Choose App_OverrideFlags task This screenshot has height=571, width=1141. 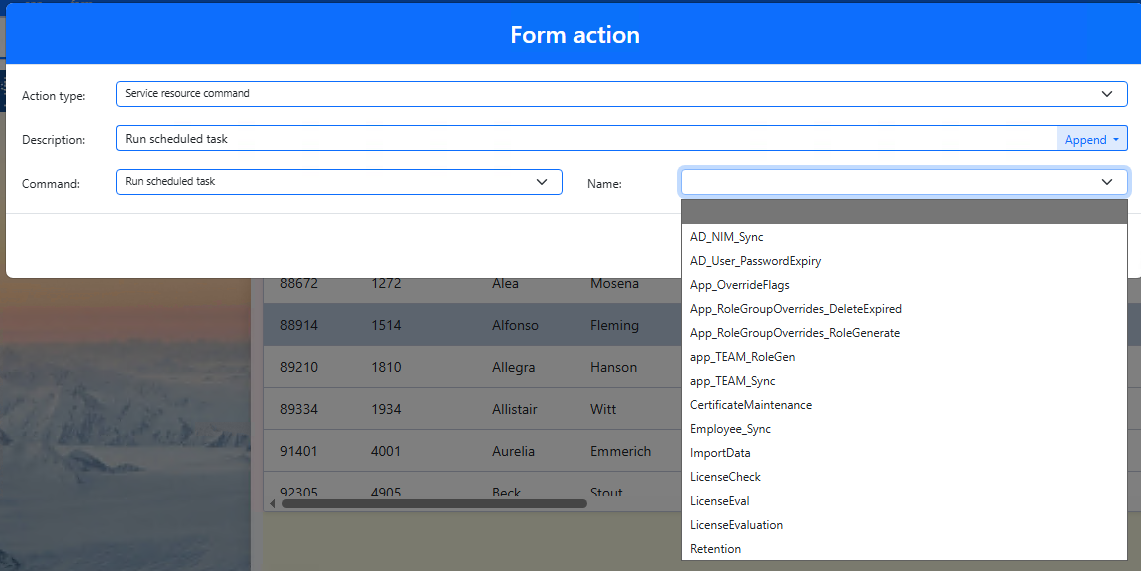[x=904, y=284]
